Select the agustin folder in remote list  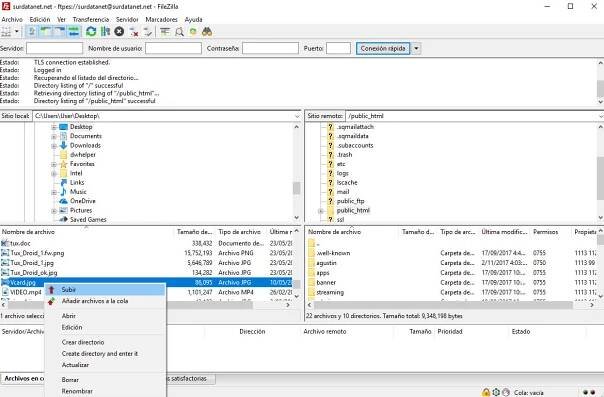tap(326, 263)
